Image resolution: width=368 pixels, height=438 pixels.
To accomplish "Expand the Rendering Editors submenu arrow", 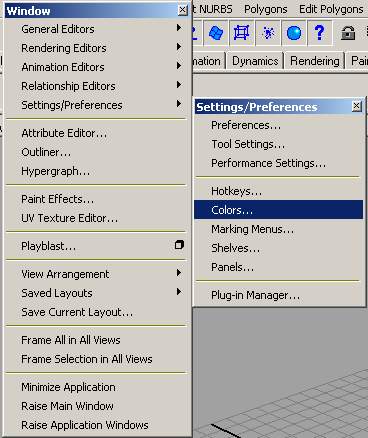I will pyautogui.click(x=179, y=47).
